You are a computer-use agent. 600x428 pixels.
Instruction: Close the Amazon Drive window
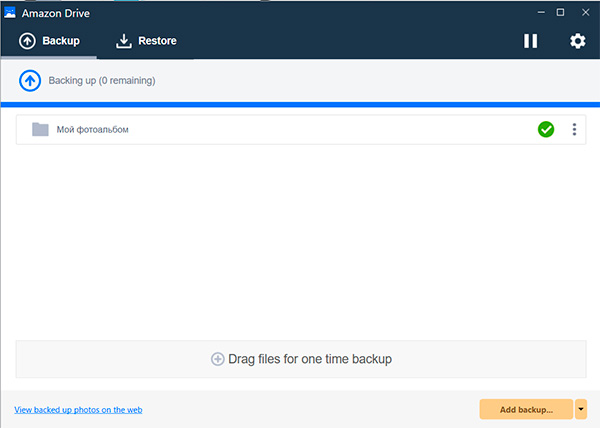(x=586, y=12)
